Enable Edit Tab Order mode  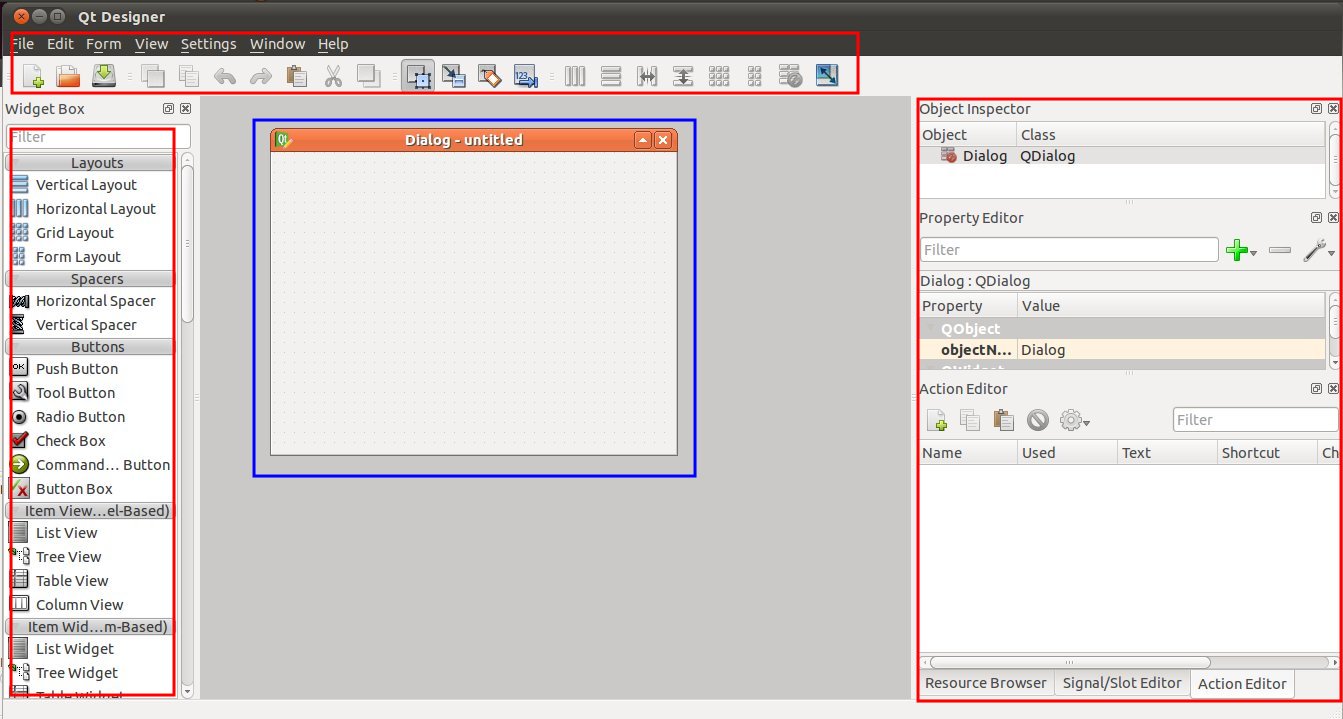[525, 76]
